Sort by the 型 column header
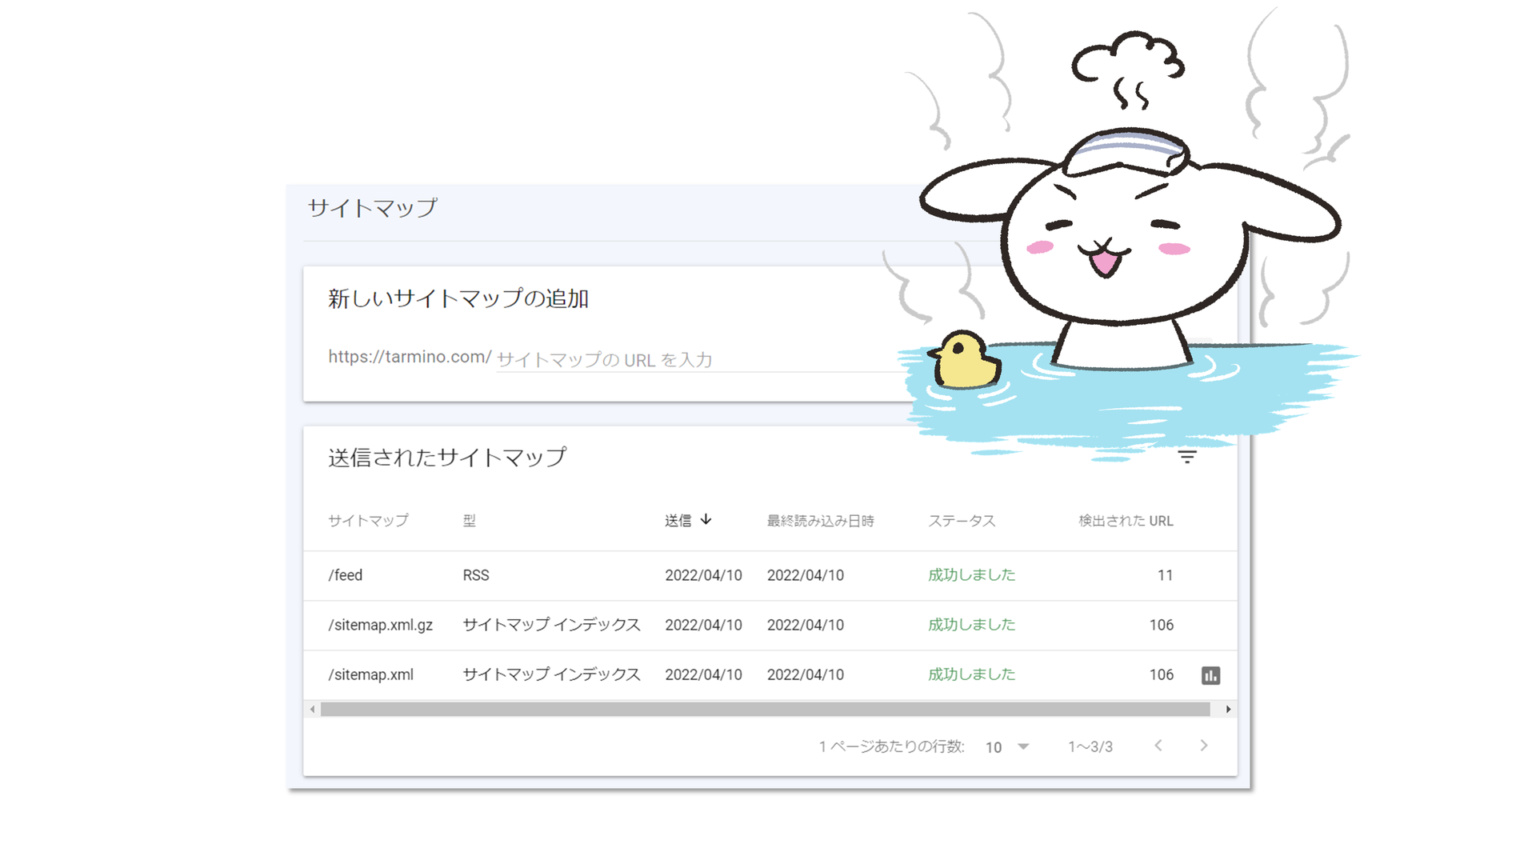 click(469, 521)
